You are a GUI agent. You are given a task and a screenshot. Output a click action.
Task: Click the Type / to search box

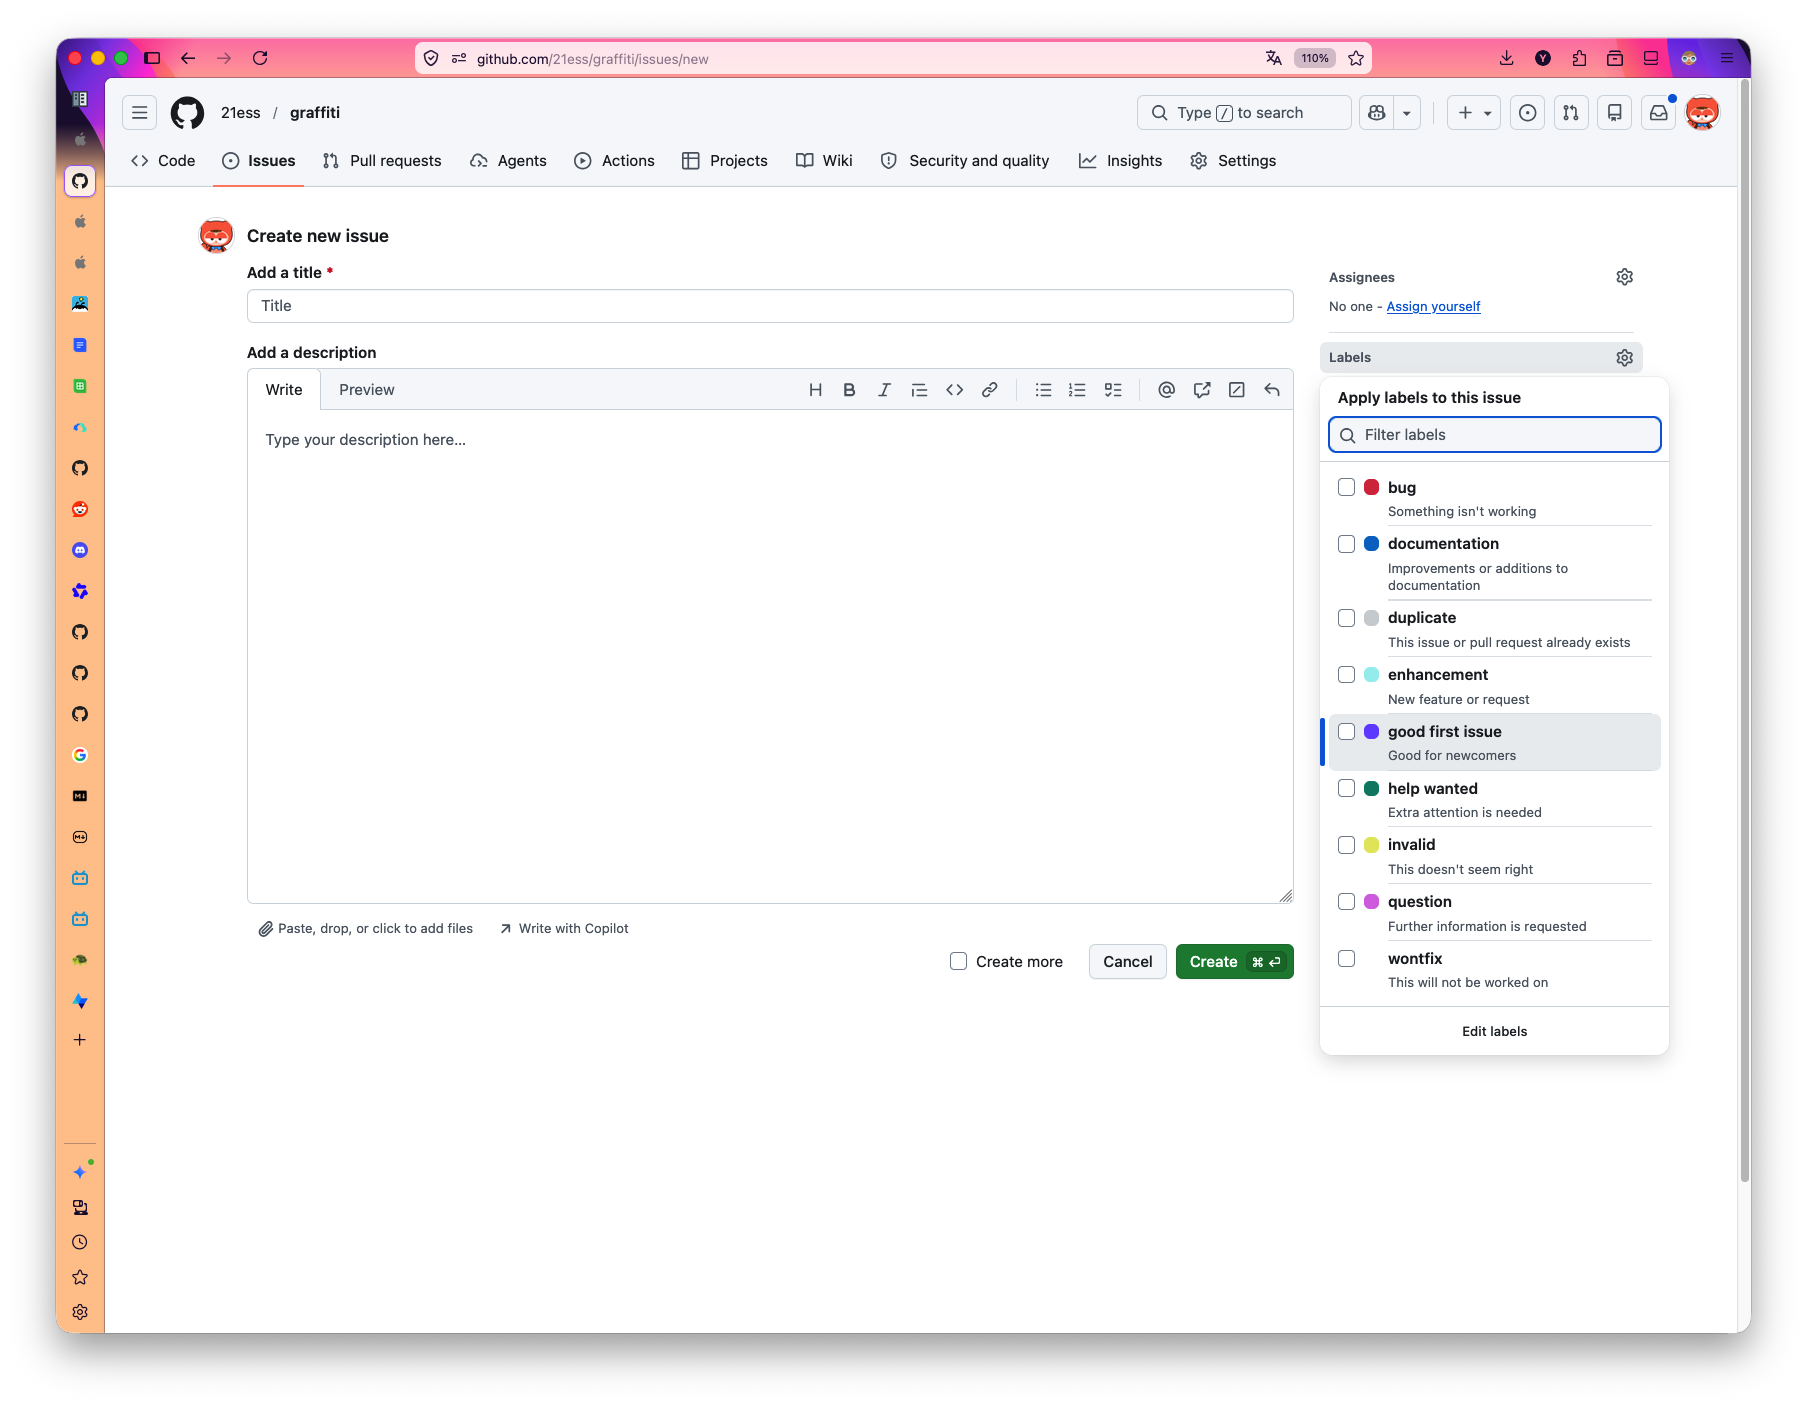point(1243,113)
